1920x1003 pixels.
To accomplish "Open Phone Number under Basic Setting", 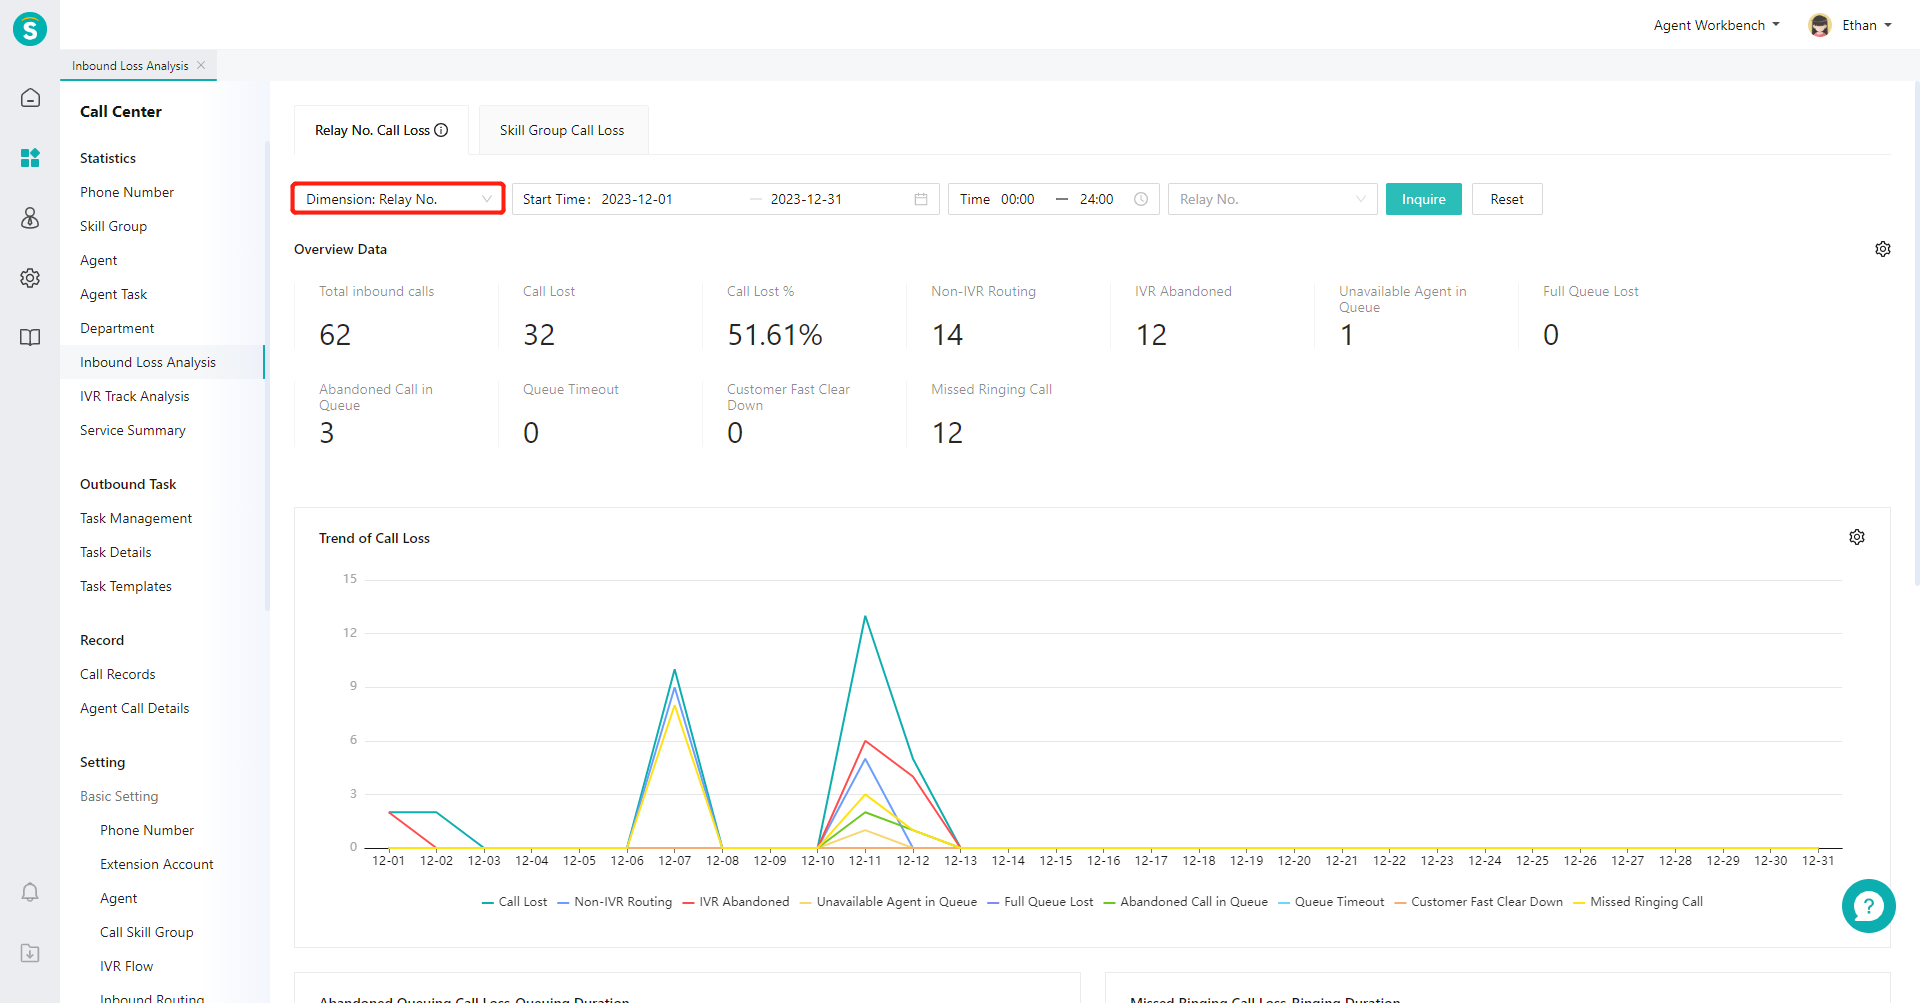I will point(147,830).
